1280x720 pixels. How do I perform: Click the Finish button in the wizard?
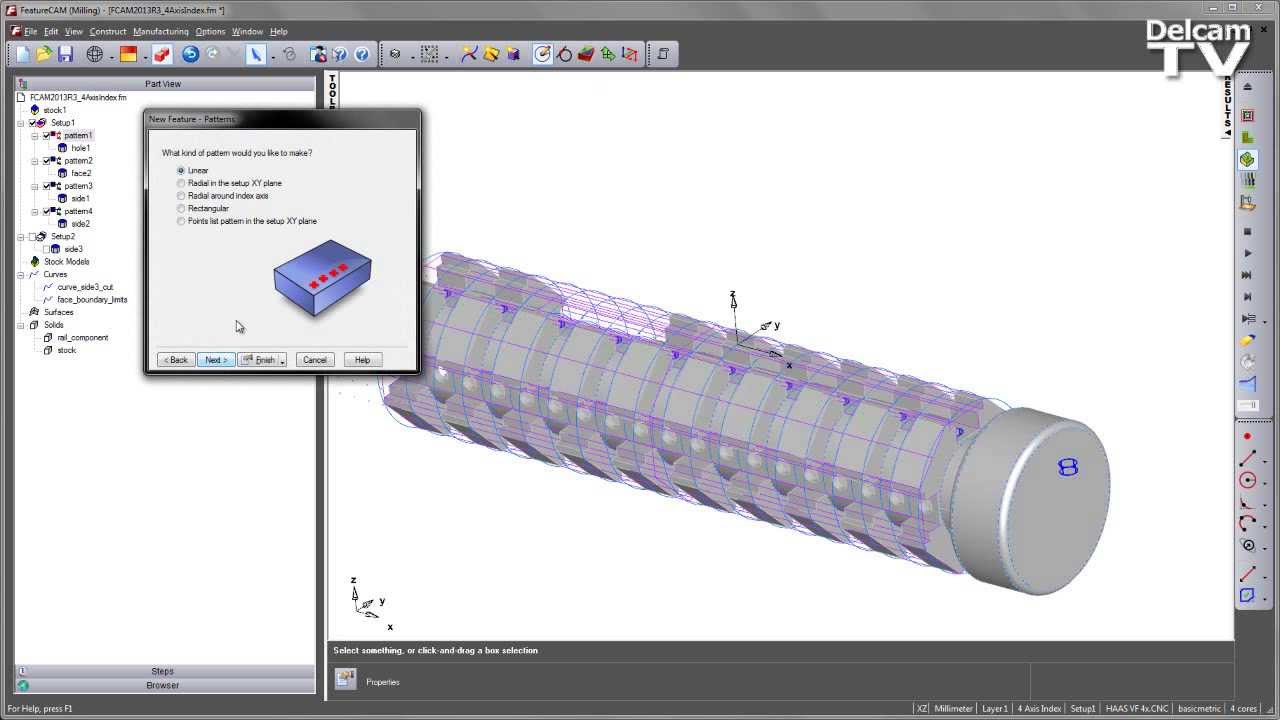pyautogui.click(x=259, y=360)
